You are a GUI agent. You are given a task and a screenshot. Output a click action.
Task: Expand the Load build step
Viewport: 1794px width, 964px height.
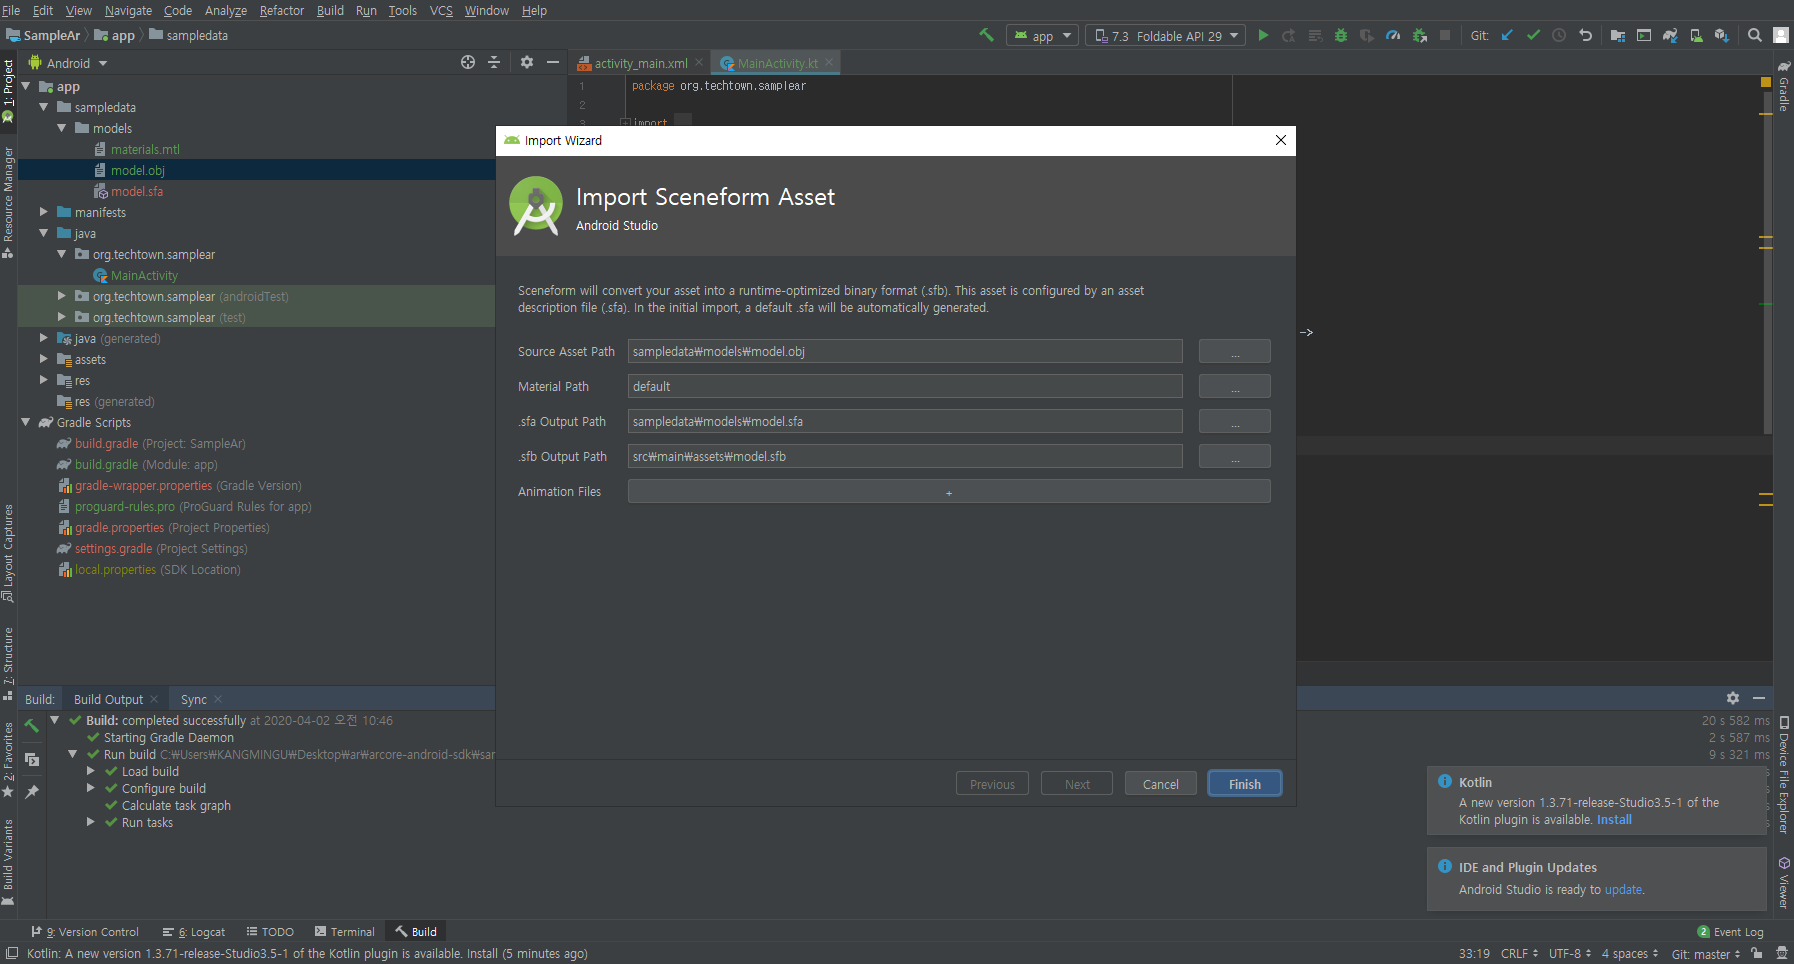click(91, 771)
